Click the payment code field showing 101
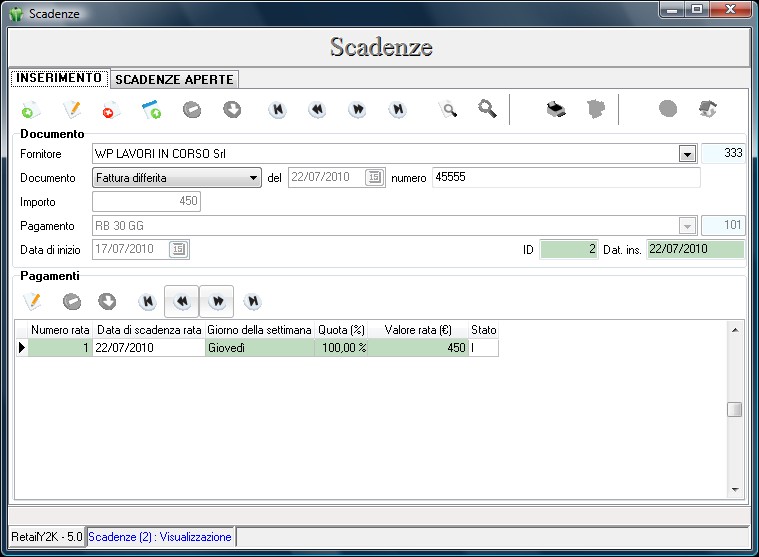Image resolution: width=759 pixels, height=557 pixels. click(723, 225)
